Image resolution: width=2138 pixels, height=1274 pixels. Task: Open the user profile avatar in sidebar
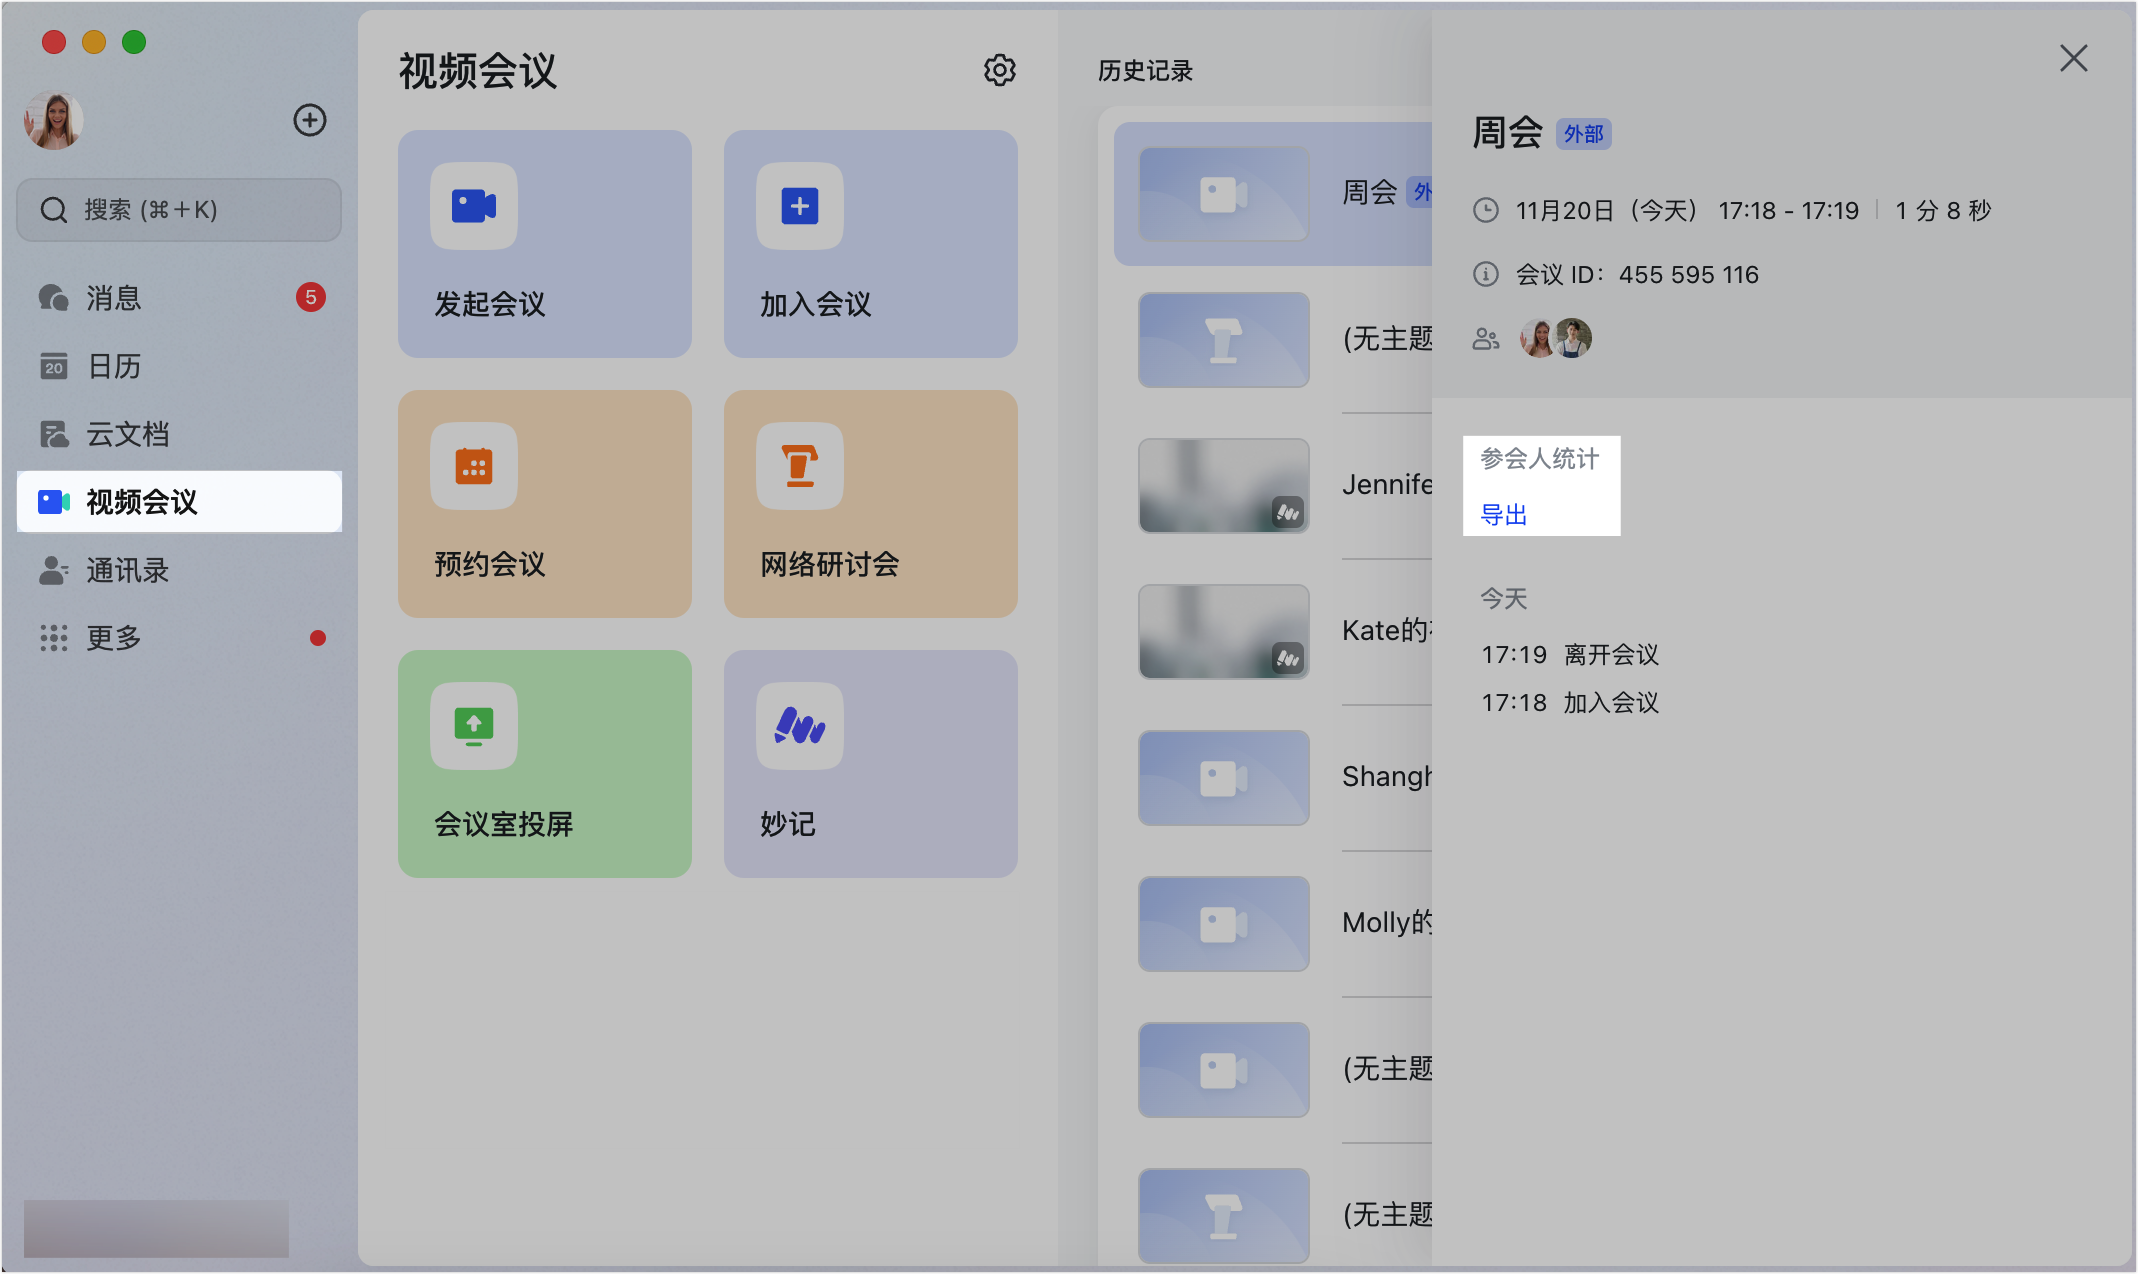pyautogui.click(x=54, y=121)
